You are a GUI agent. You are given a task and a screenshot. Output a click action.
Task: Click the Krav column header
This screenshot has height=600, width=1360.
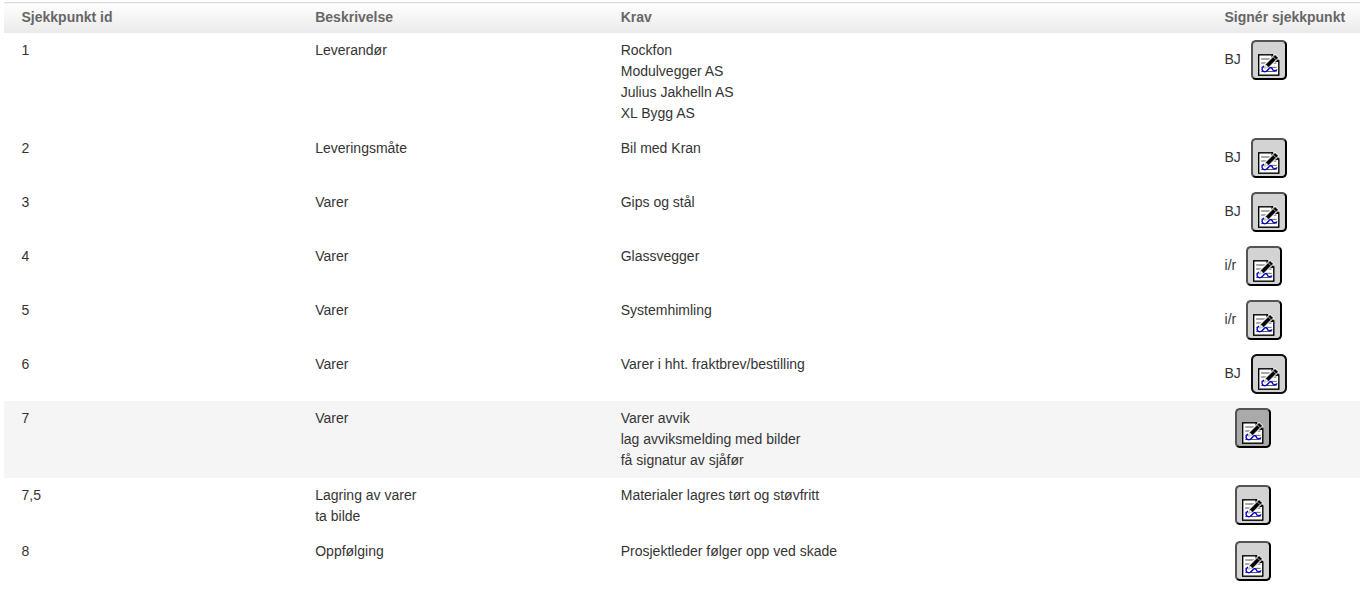[636, 18]
